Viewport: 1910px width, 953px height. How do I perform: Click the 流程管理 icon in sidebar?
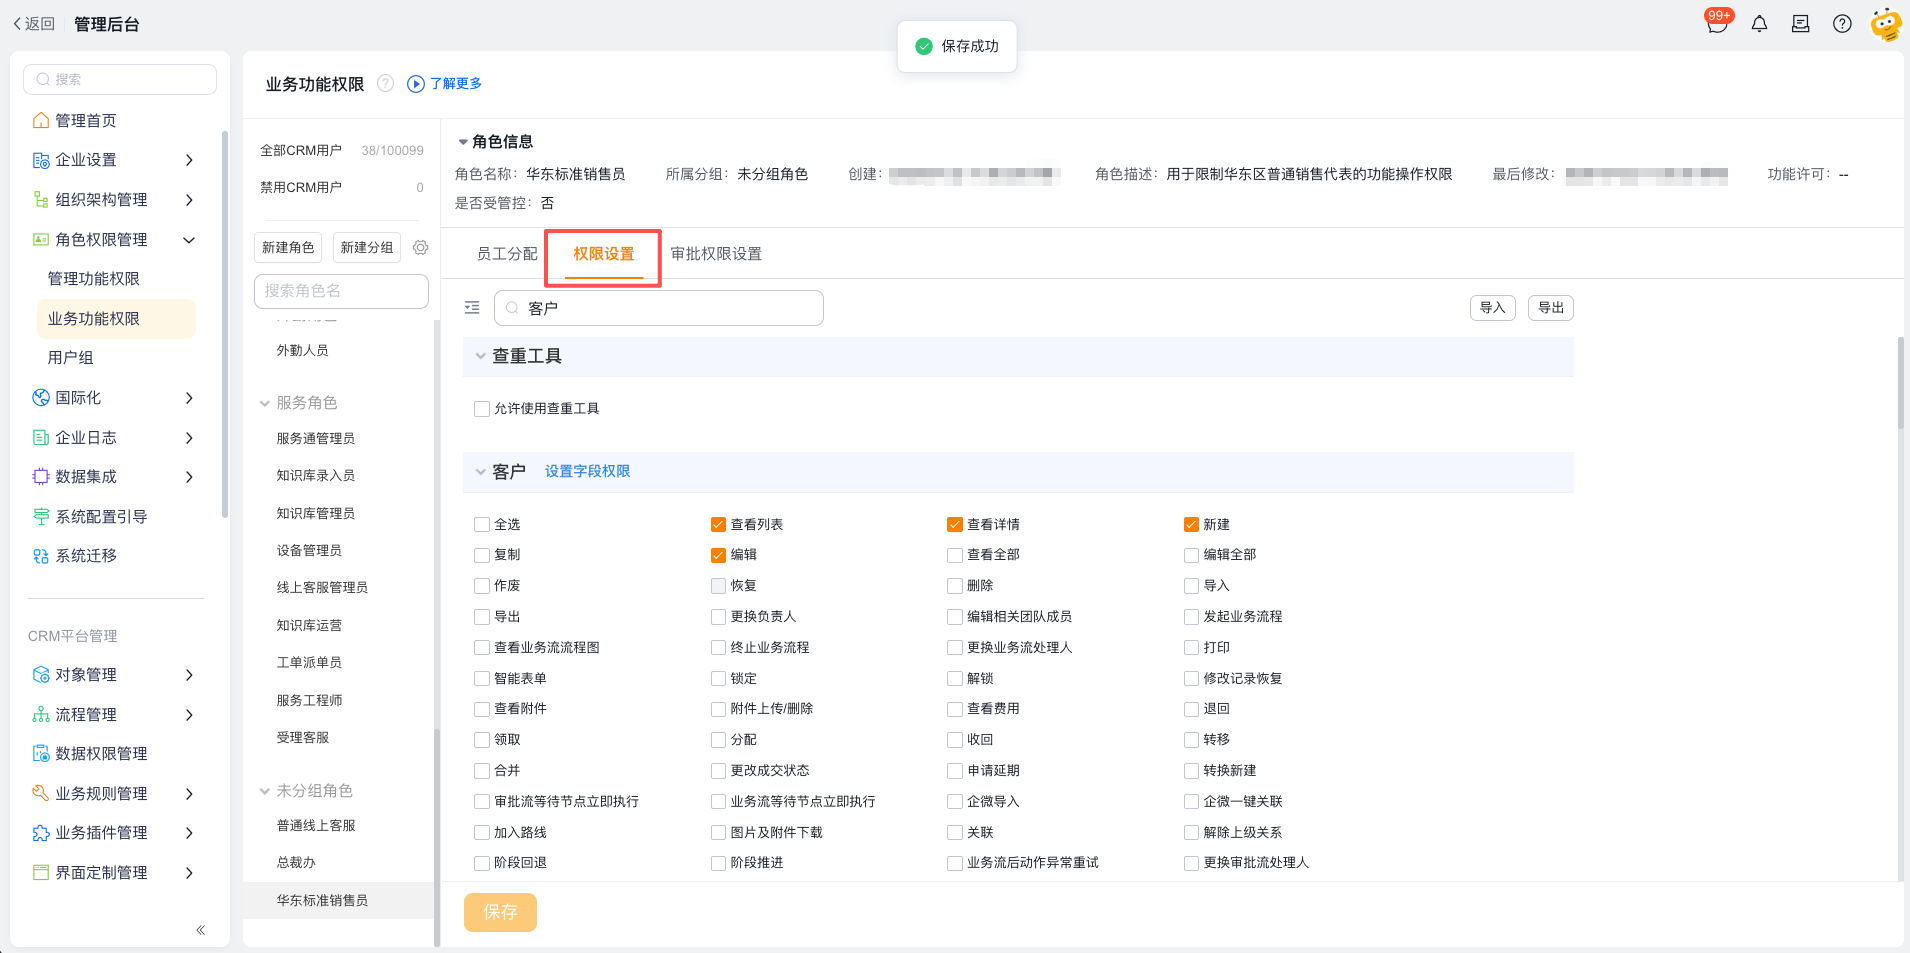pos(41,715)
